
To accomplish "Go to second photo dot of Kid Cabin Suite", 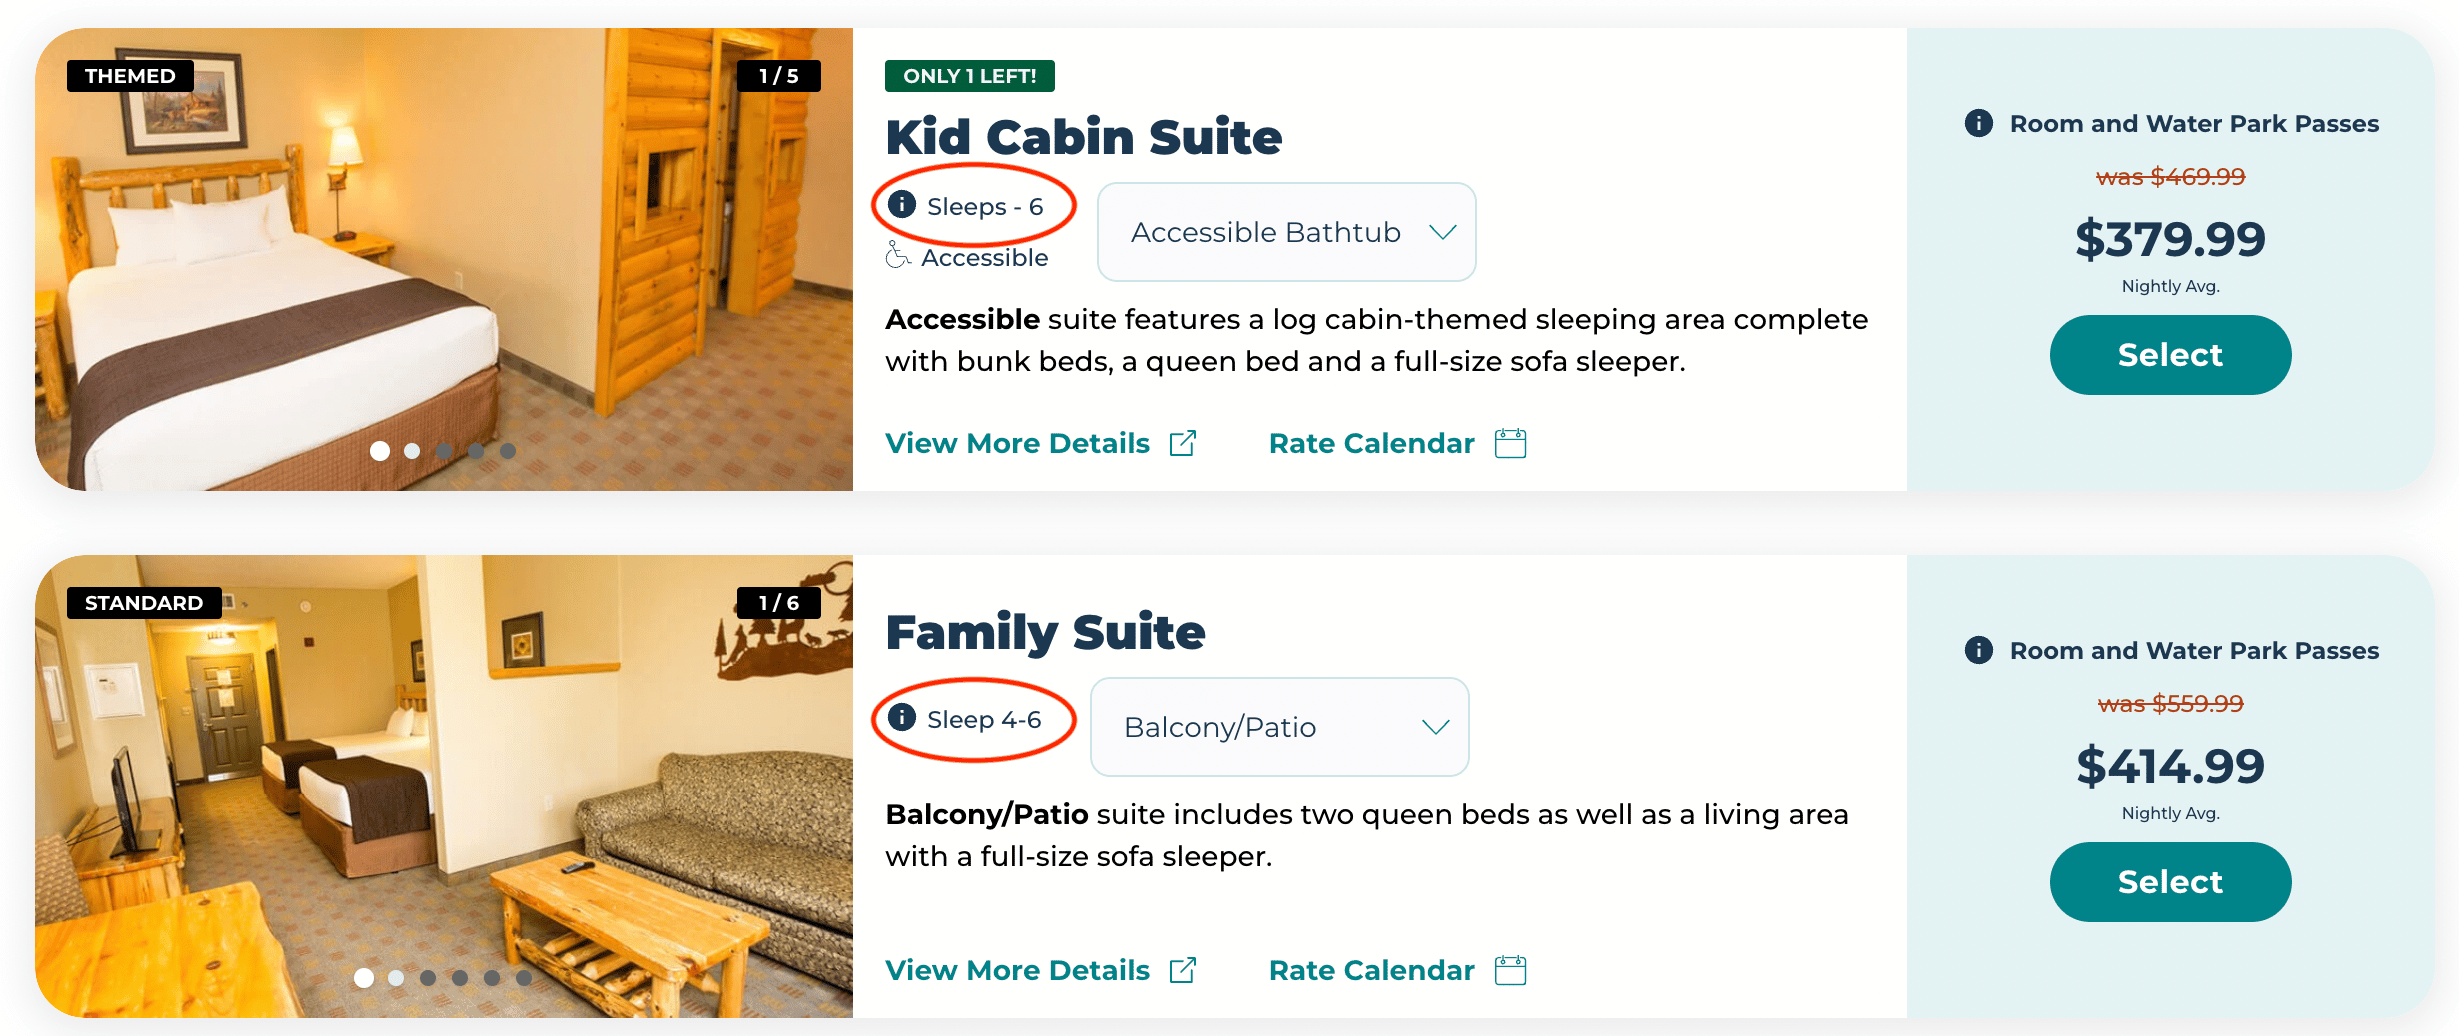I will [x=412, y=451].
